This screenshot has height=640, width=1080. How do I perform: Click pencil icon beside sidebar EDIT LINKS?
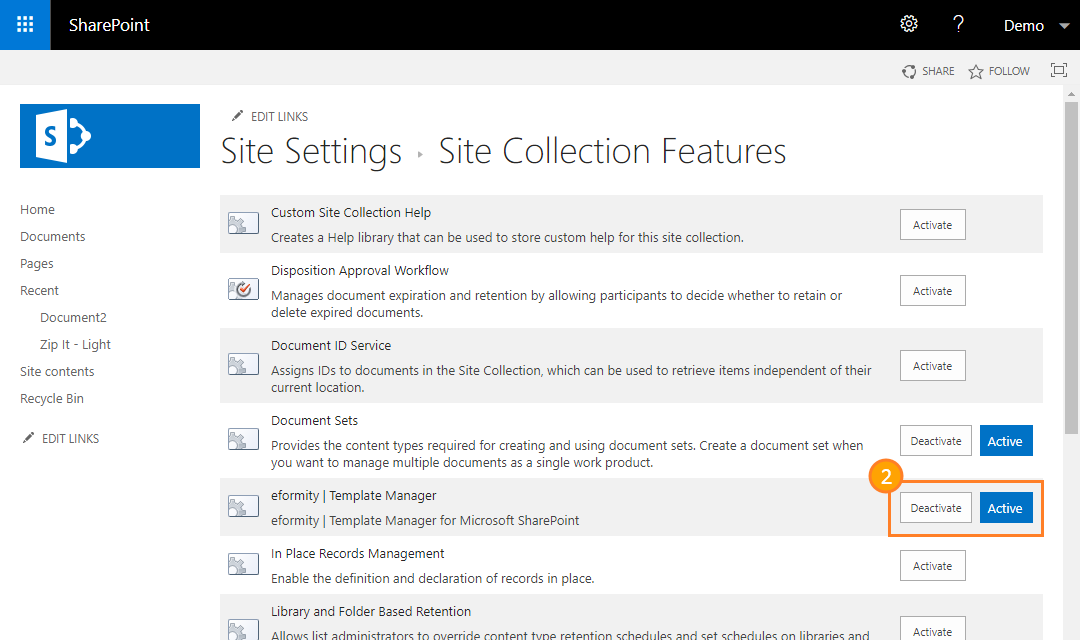pyautogui.click(x=28, y=437)
